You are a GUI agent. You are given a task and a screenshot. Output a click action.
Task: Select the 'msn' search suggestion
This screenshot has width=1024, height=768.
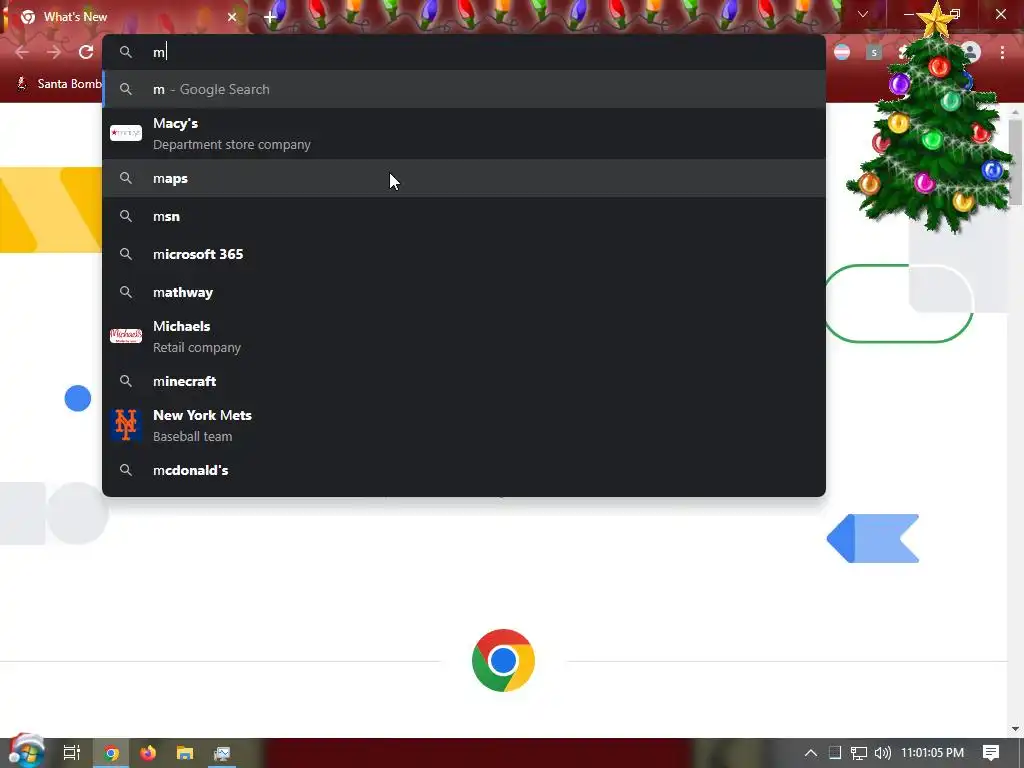click(x=464, y=216)
